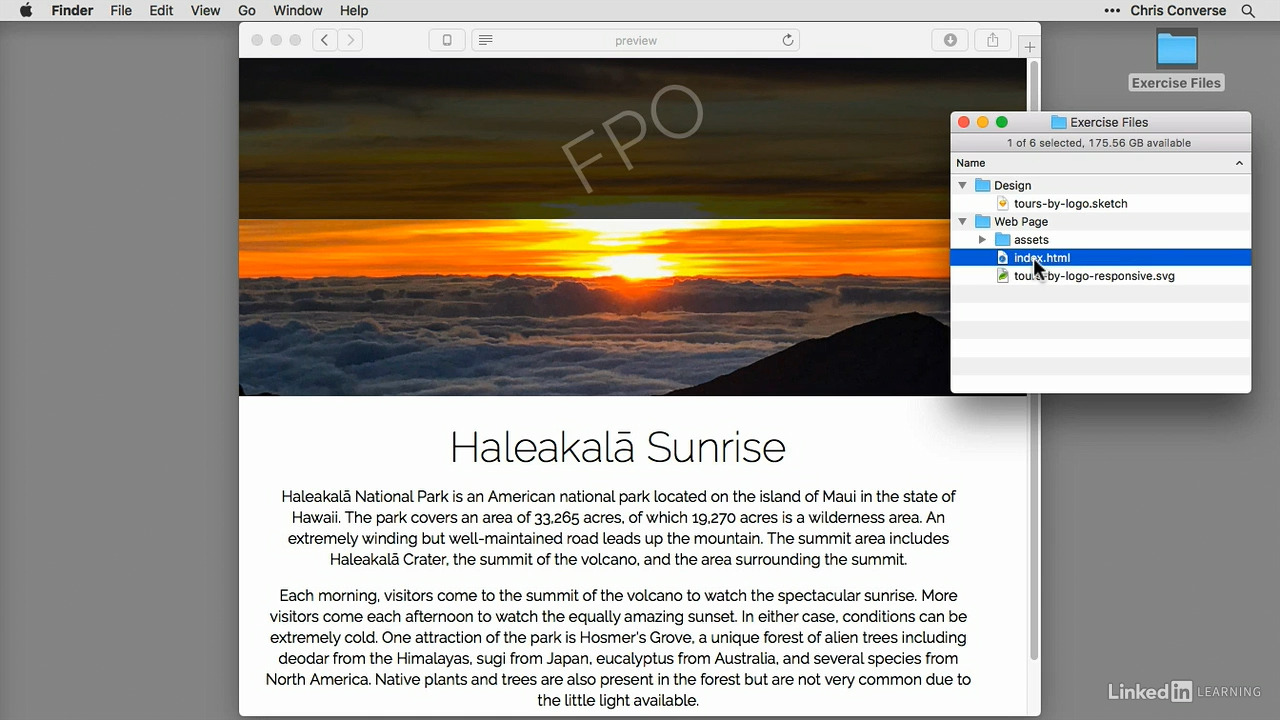The height and width of the screenshot is (720, 1280).
Task: Select the tours-by-logo.sketch file
Action: click(1070, 203)
